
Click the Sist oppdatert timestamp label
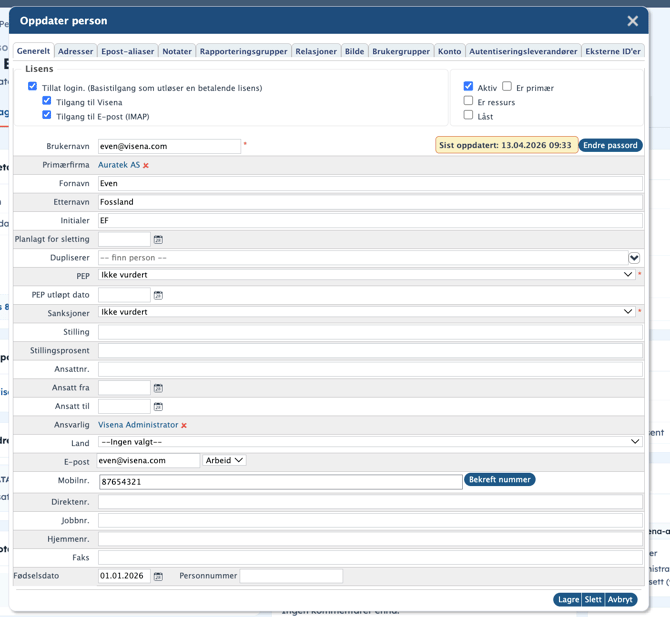(x=506, y=145)
